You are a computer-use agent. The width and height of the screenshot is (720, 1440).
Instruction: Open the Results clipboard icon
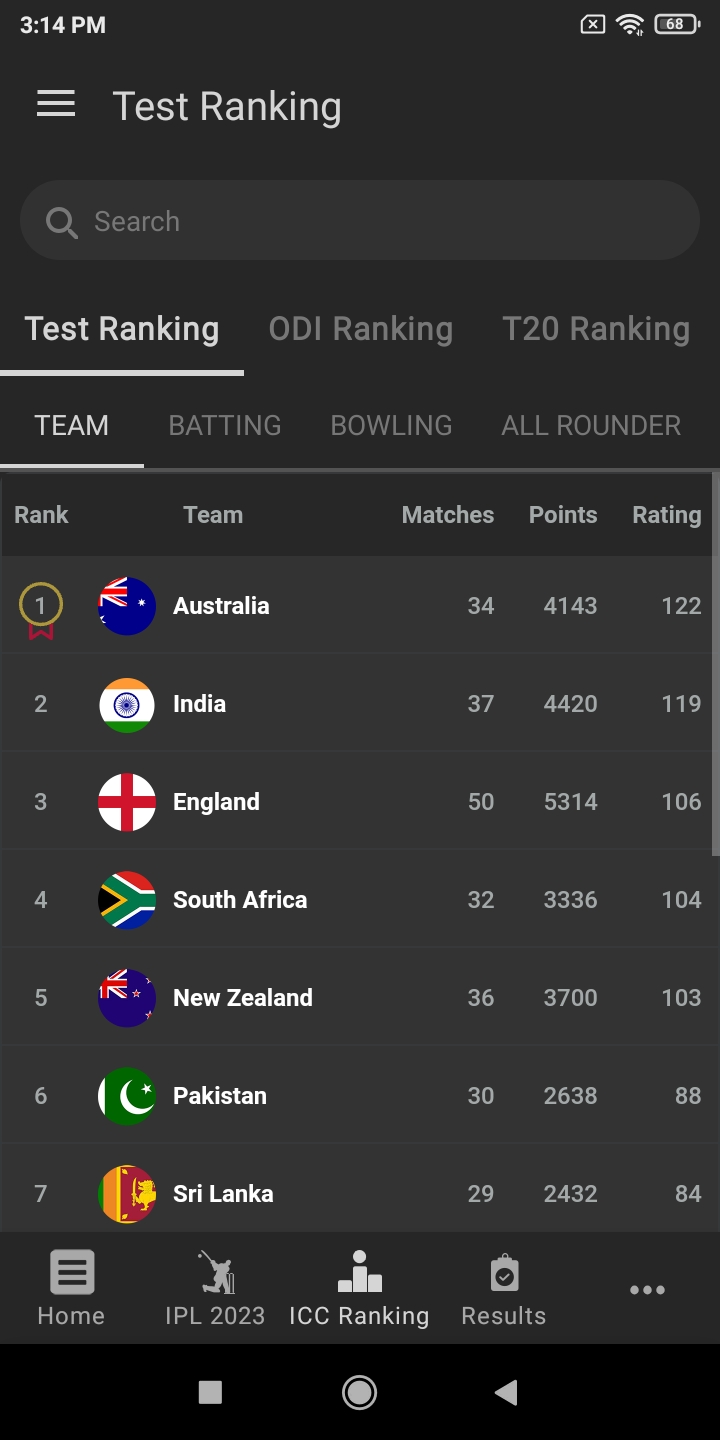pyautogui.click(x=504, y=1273)
